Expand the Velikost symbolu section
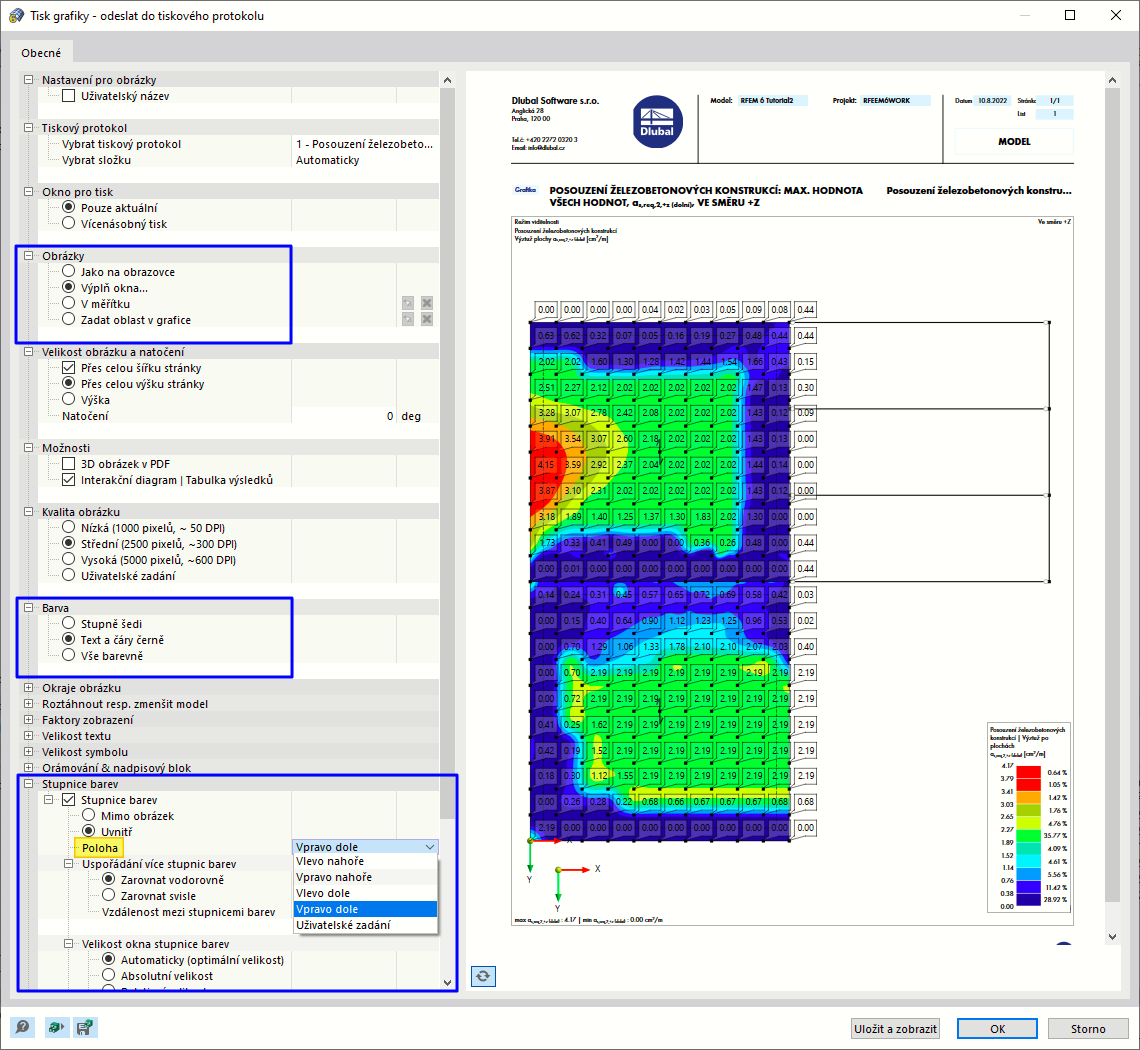The width and height of the screenshot is (1140, 1050). point(28,751)
